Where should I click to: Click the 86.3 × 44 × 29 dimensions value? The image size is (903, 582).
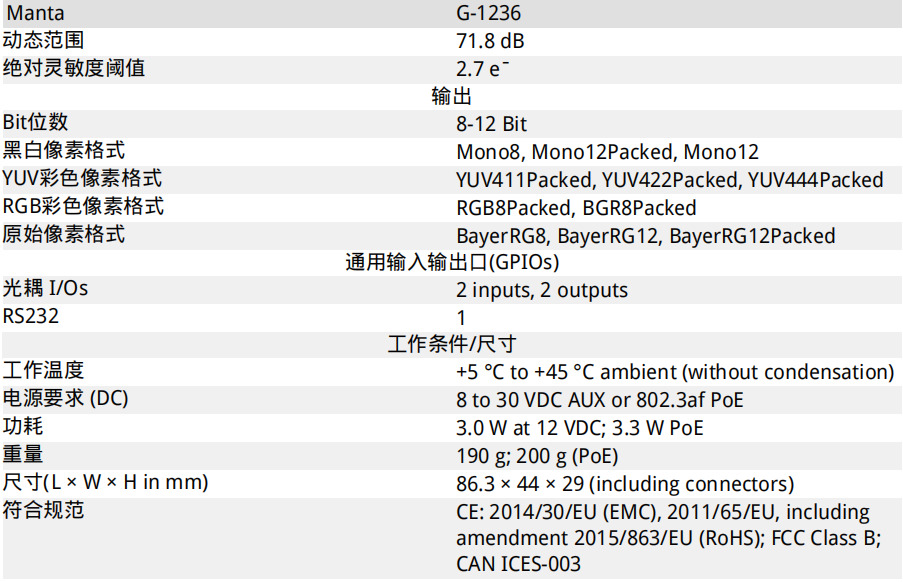point(520,484)
